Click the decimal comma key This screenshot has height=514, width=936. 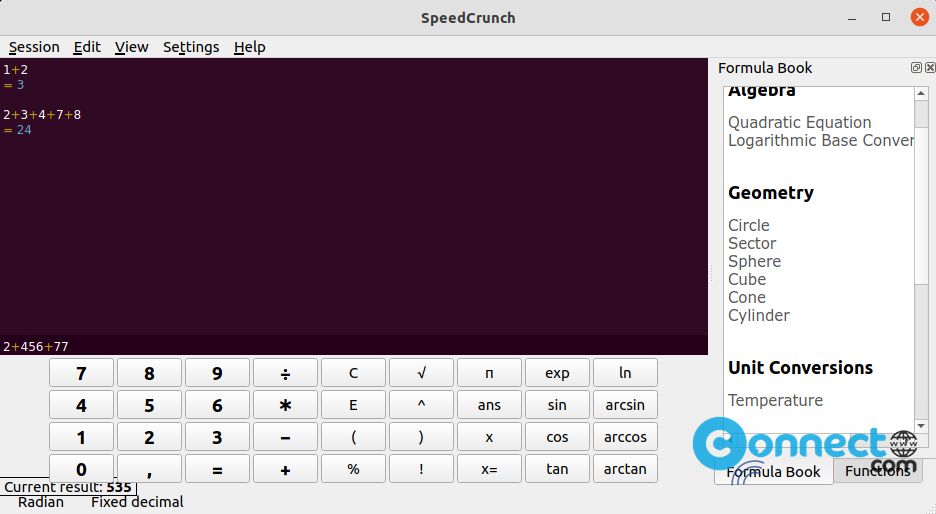click(149, 469)
